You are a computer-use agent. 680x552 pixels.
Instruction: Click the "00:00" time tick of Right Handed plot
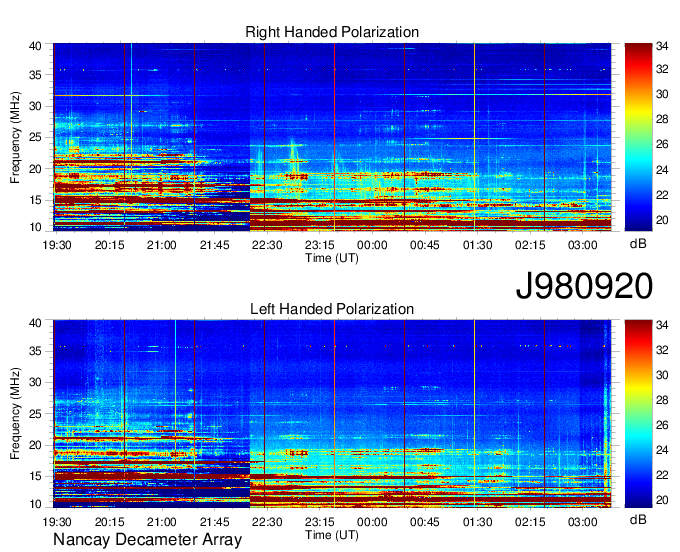pos(372,245)
